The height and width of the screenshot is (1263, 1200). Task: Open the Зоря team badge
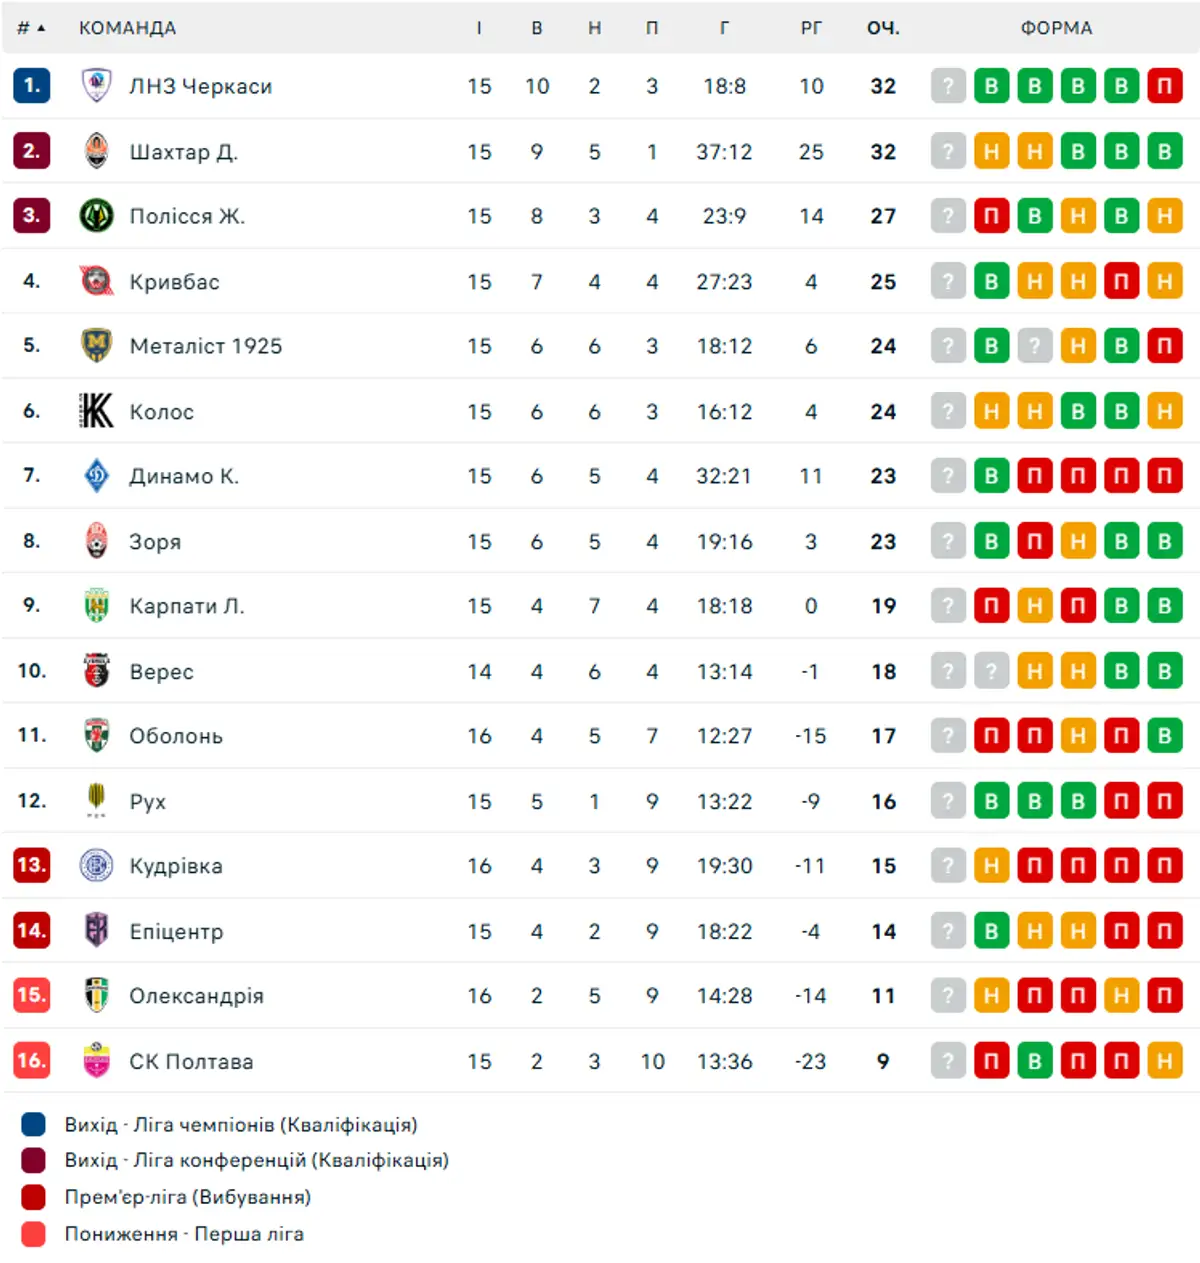coord(96,541)
